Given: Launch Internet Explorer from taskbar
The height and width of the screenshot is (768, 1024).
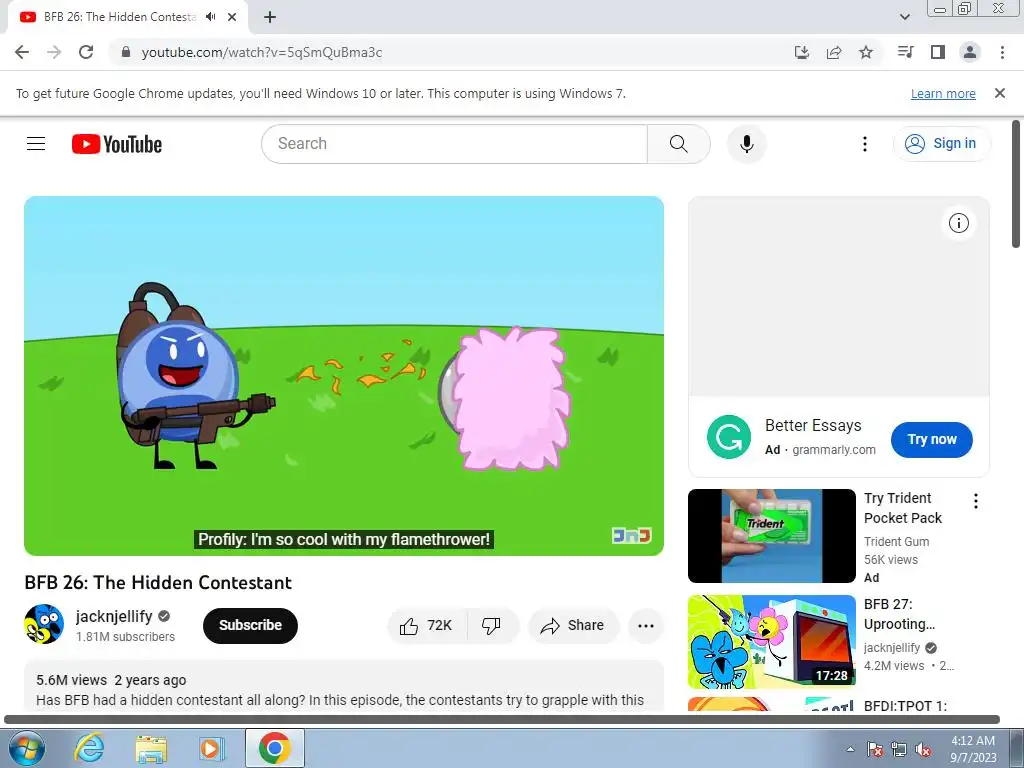Looking at the screenshot, I should 89,748.
